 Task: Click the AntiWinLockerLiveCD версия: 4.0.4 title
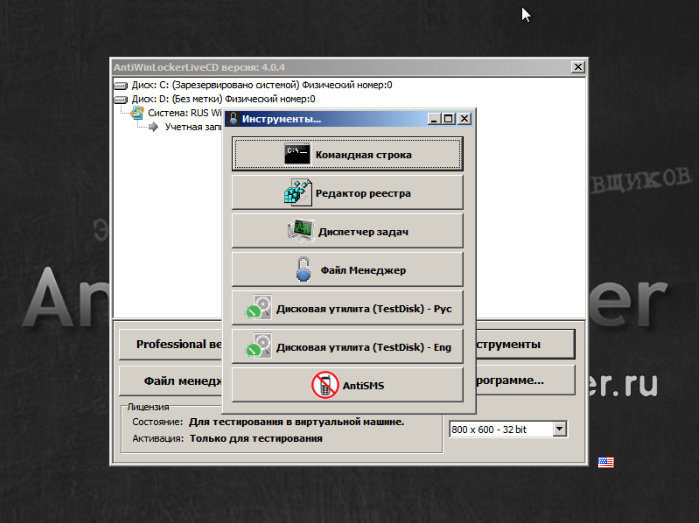point(199,67)
